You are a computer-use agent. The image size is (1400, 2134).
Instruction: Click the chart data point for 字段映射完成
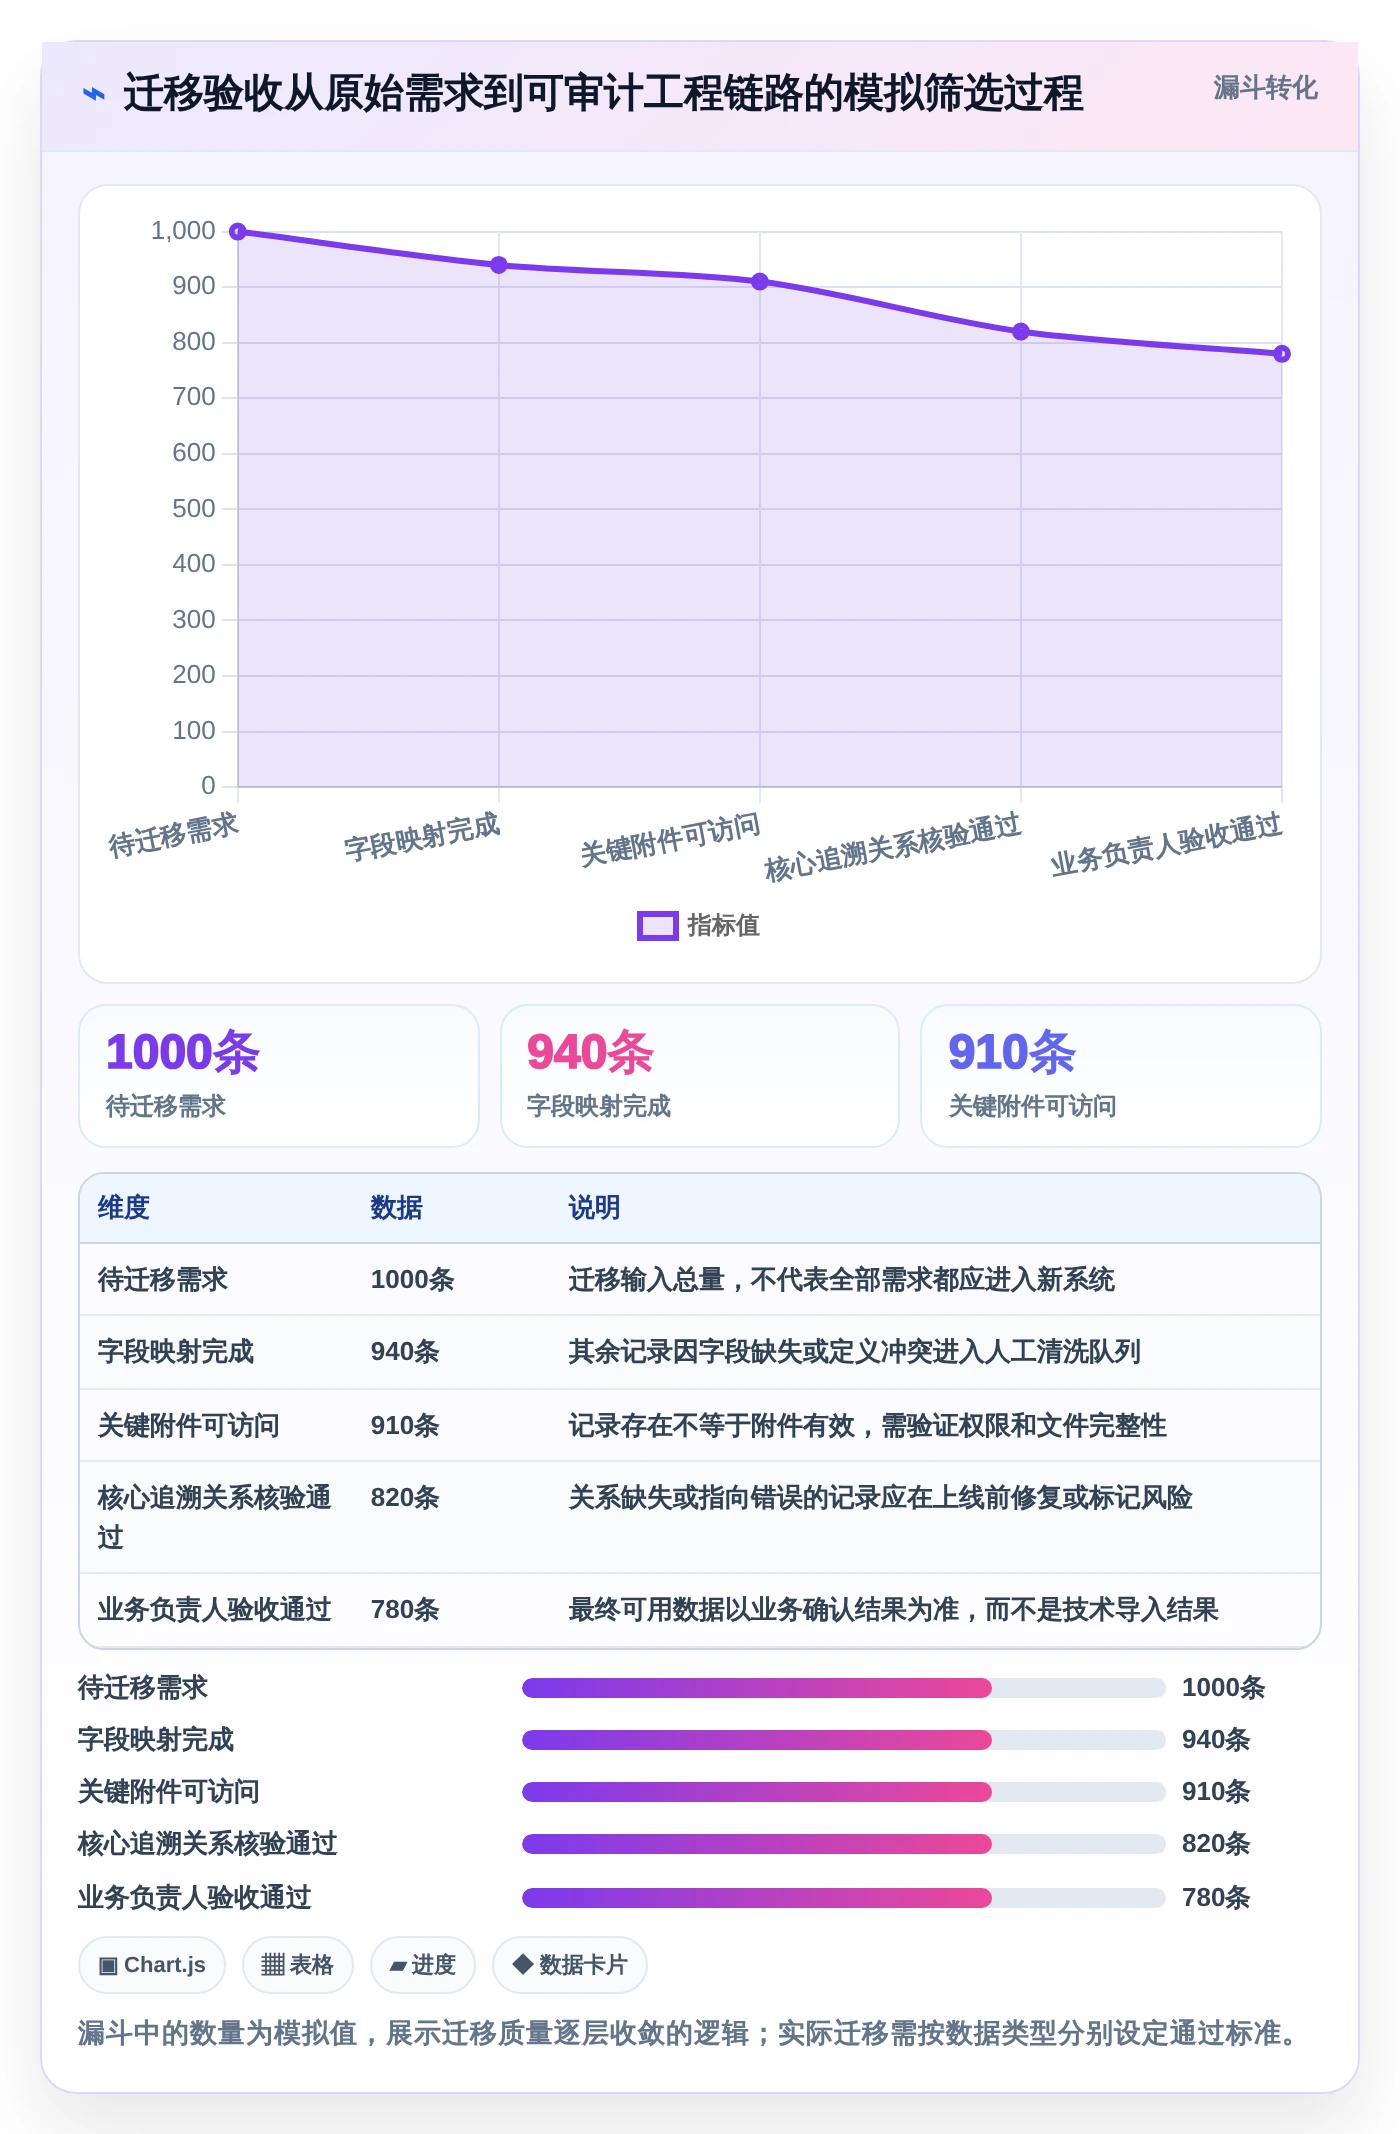pos(499,265)
